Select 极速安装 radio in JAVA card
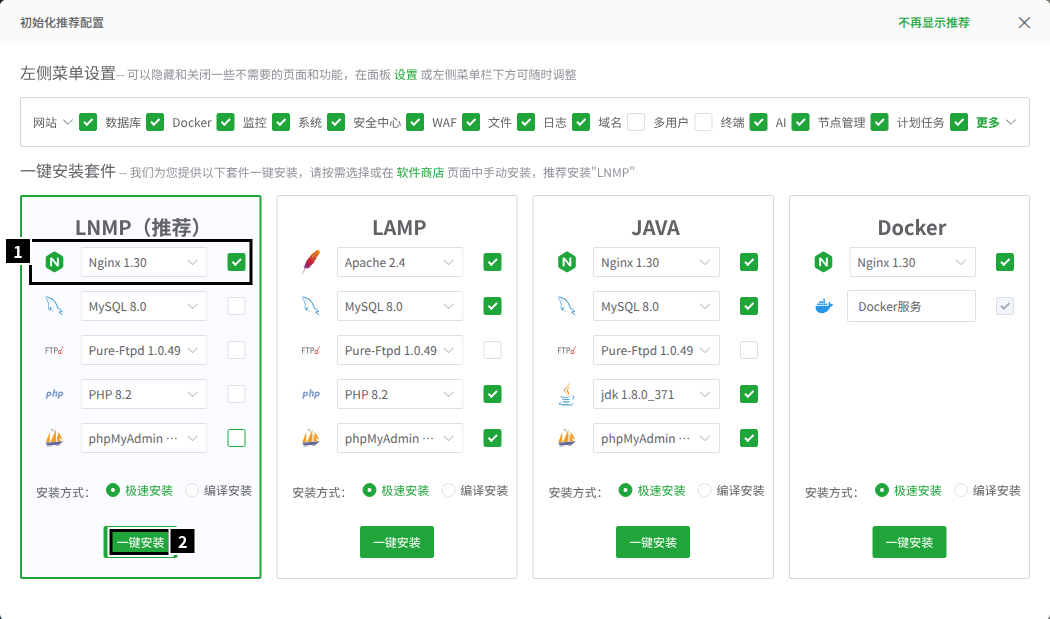1050x619 pixels. 625,490
